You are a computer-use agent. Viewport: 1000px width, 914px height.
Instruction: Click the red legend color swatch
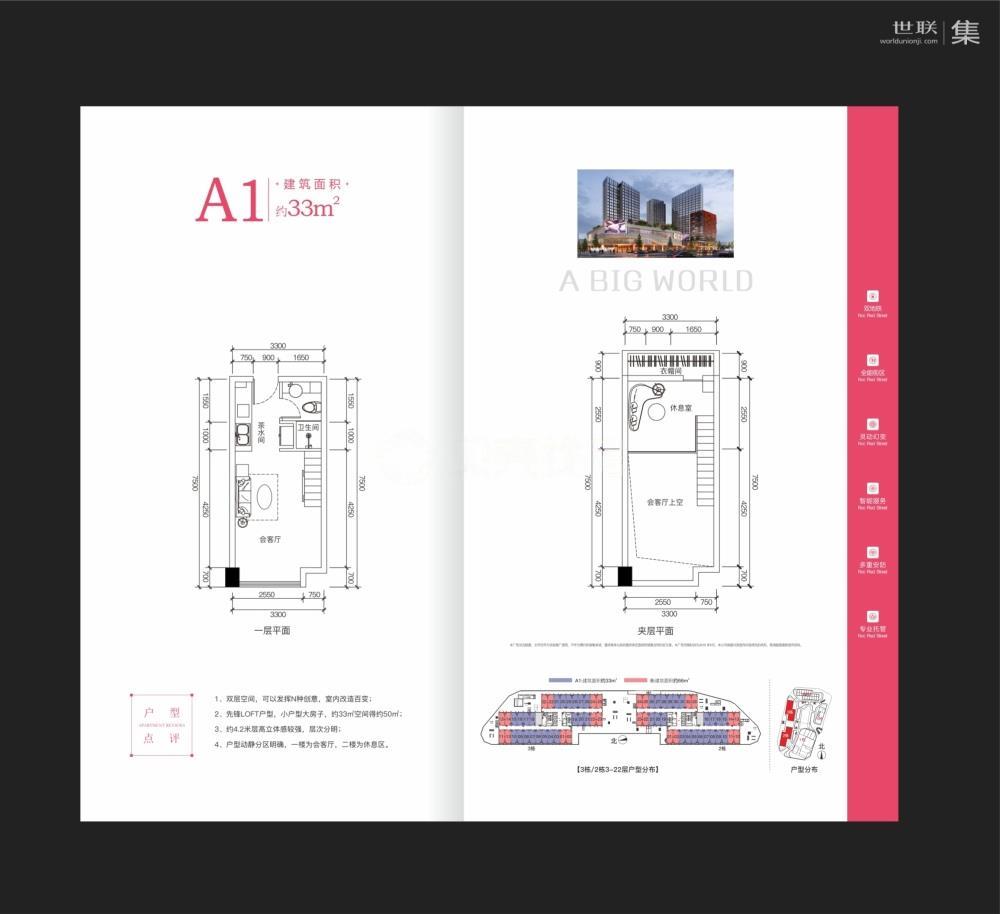(634, 680)
